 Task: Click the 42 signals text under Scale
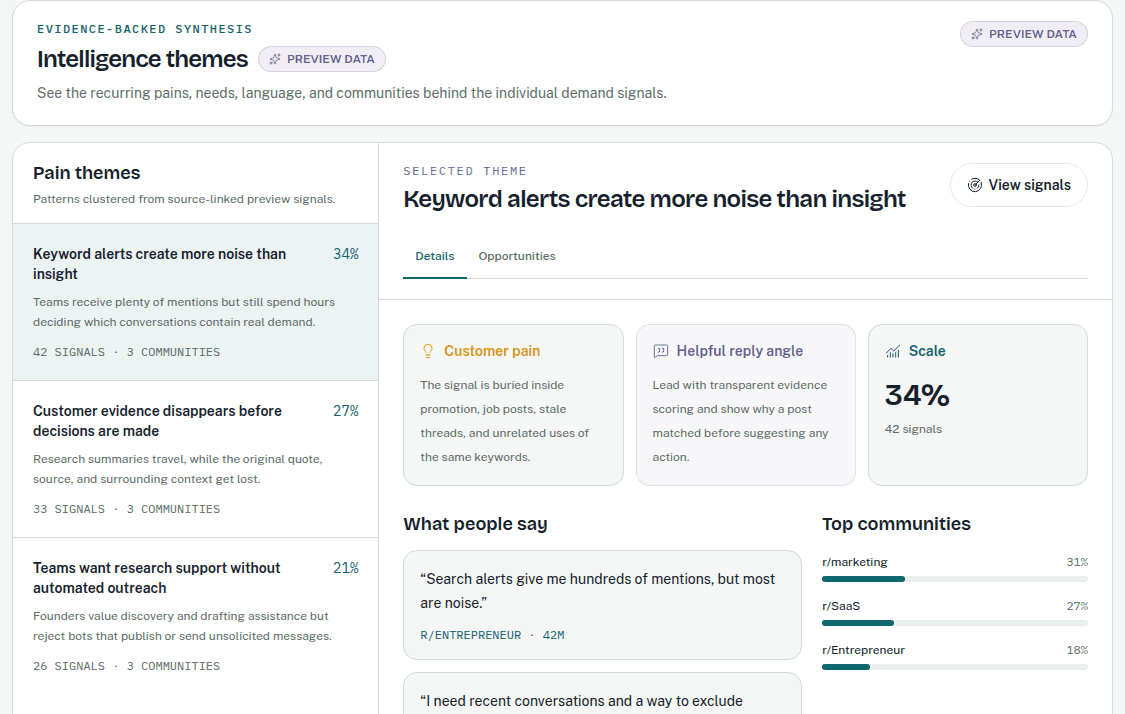913,429
